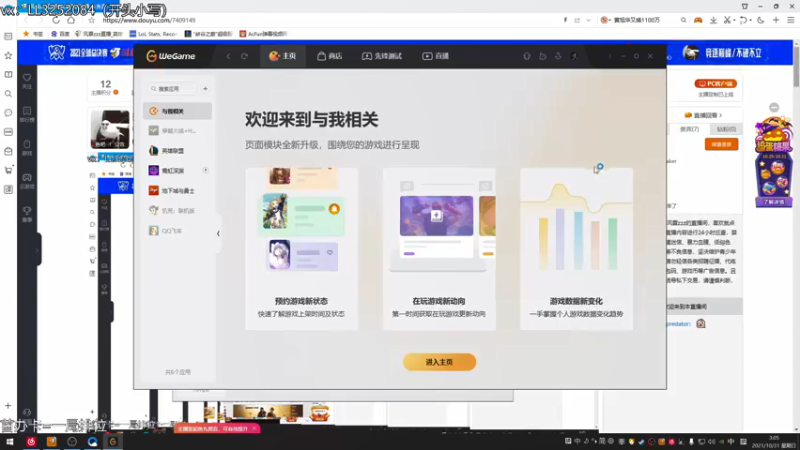Reload the browser page
Viewport: 800px width, 450px height.
56,20
